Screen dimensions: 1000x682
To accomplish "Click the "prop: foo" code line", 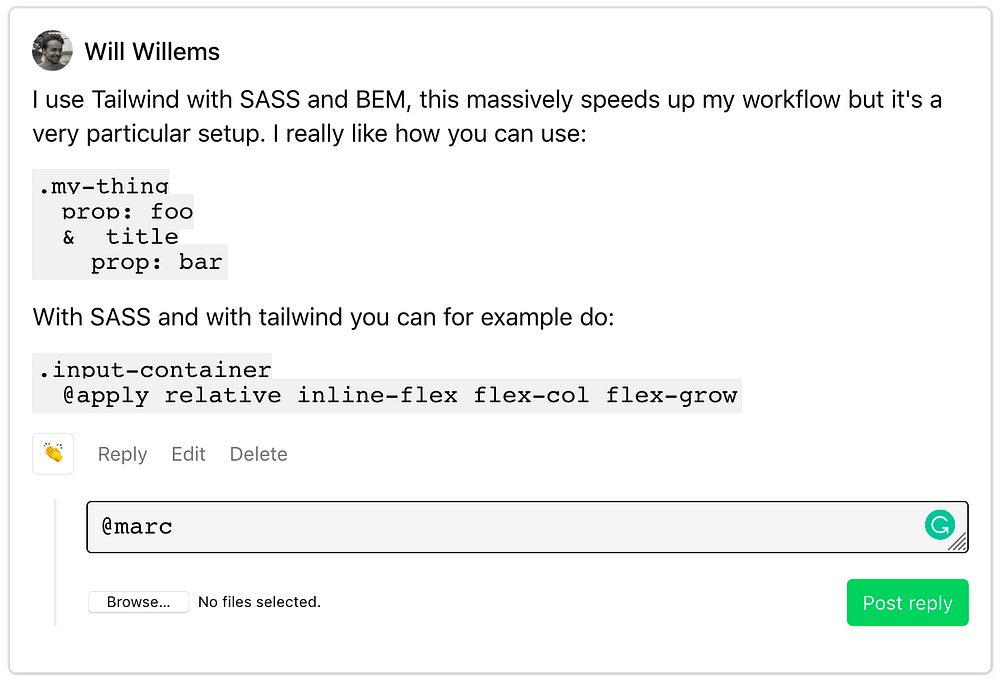I will click(x=127, y=211).
